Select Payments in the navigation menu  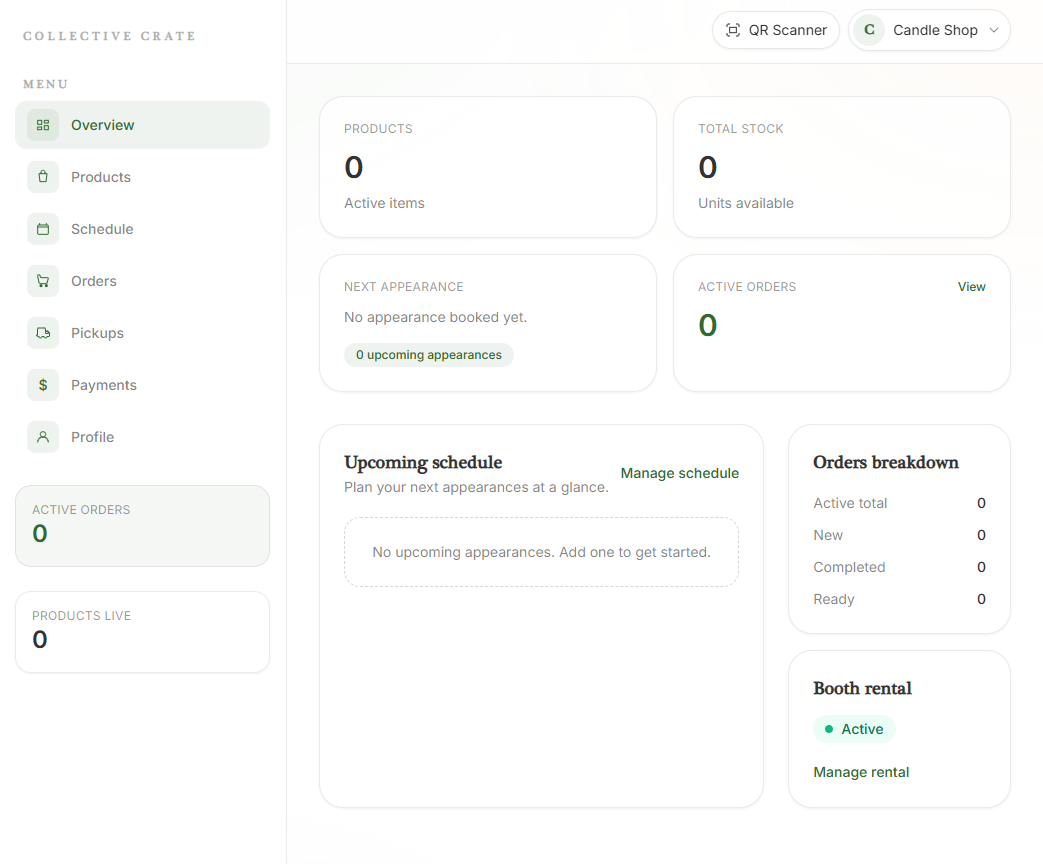[x=105, y=384]
